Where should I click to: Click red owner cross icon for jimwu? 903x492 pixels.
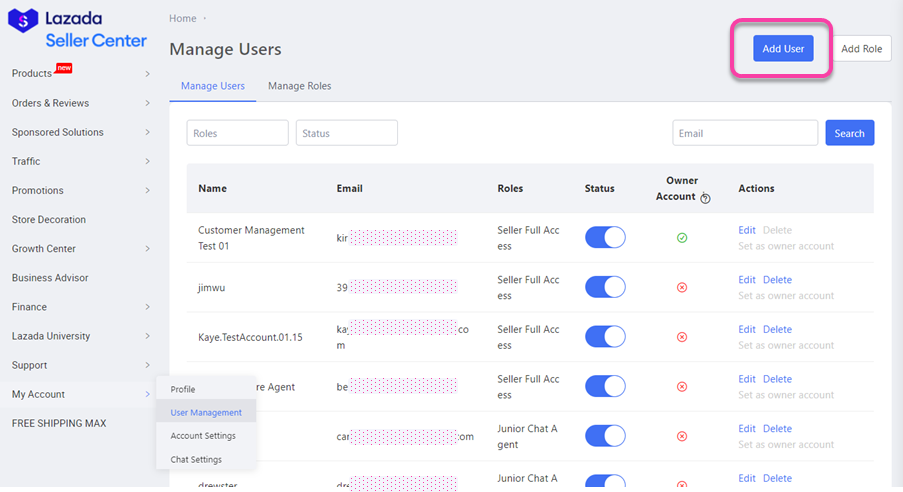682,287
